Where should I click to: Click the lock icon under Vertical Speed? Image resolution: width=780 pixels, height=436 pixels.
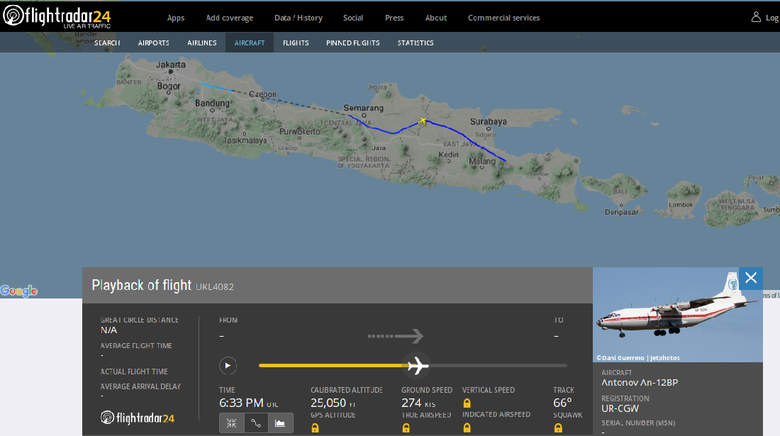[x=467, y=403]
